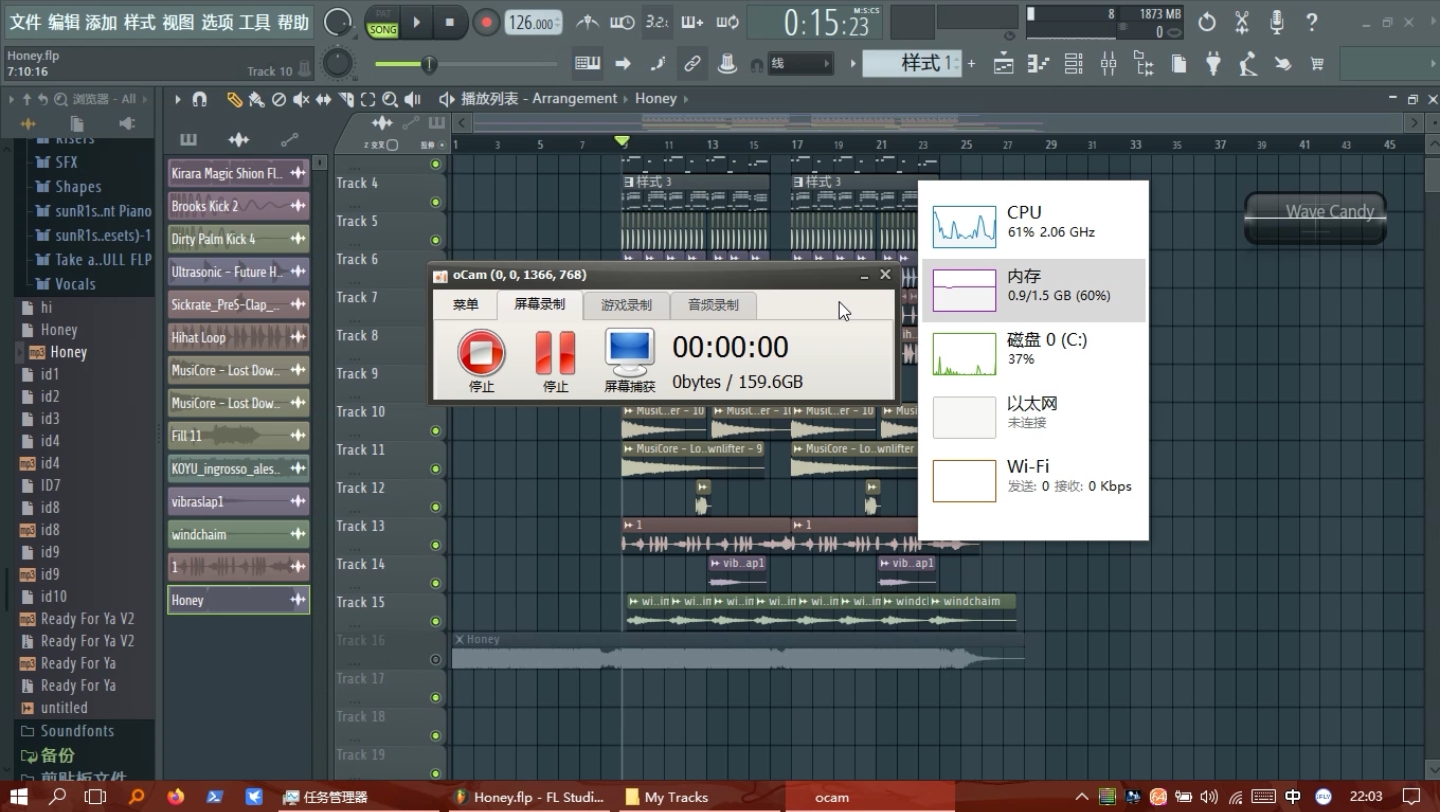Viewport: 1440px width, 812px height.
Task: Select the pattern selector 样式 1
Action: pyautogui.click(x=912, y=63)
